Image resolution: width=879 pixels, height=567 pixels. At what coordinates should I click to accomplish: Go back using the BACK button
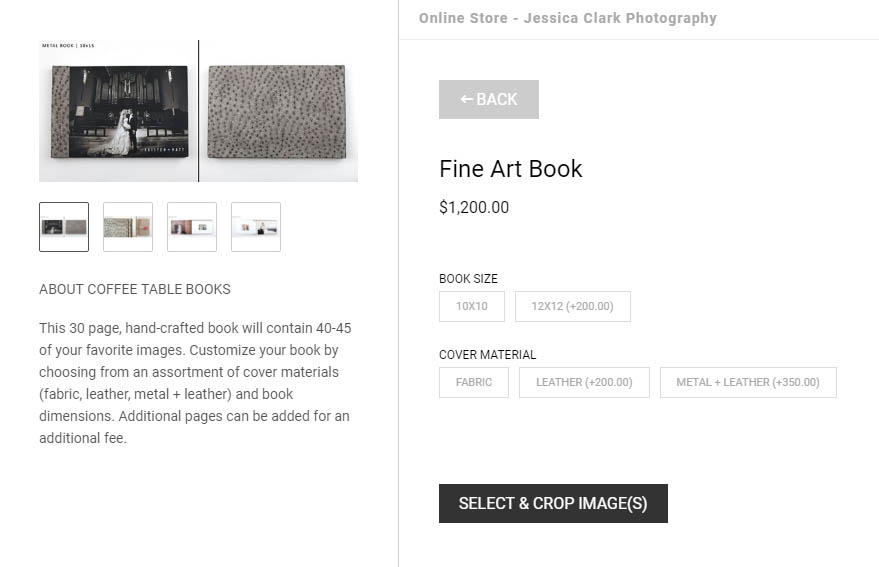click(488, 99)
